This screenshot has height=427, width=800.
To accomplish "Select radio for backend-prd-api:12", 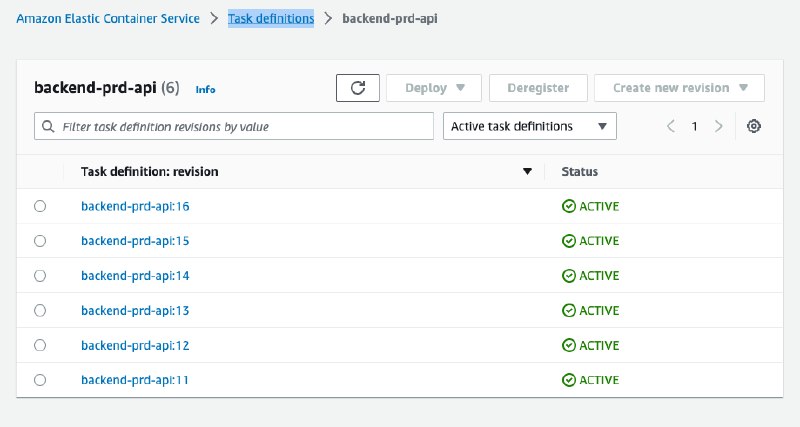I will (x=40, y=345).
